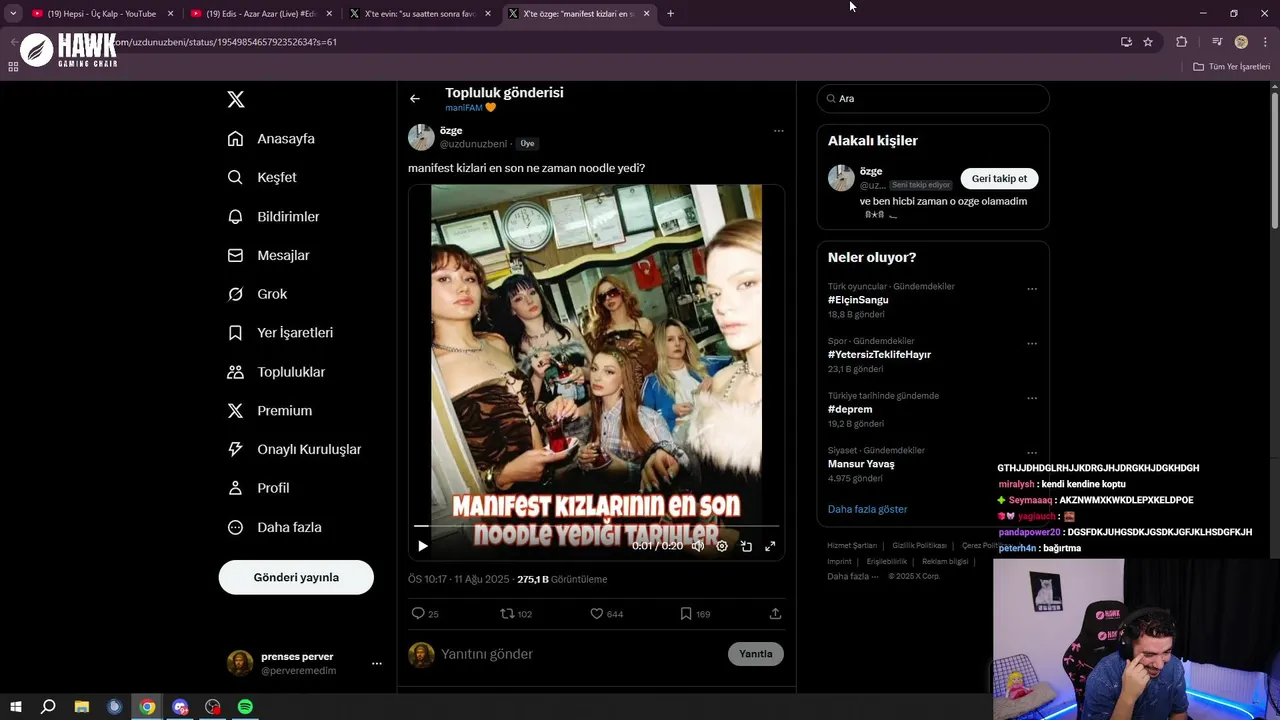Open browser extensions puzzle icon
1280x720 pixels.
click(x=1181, y=42)
